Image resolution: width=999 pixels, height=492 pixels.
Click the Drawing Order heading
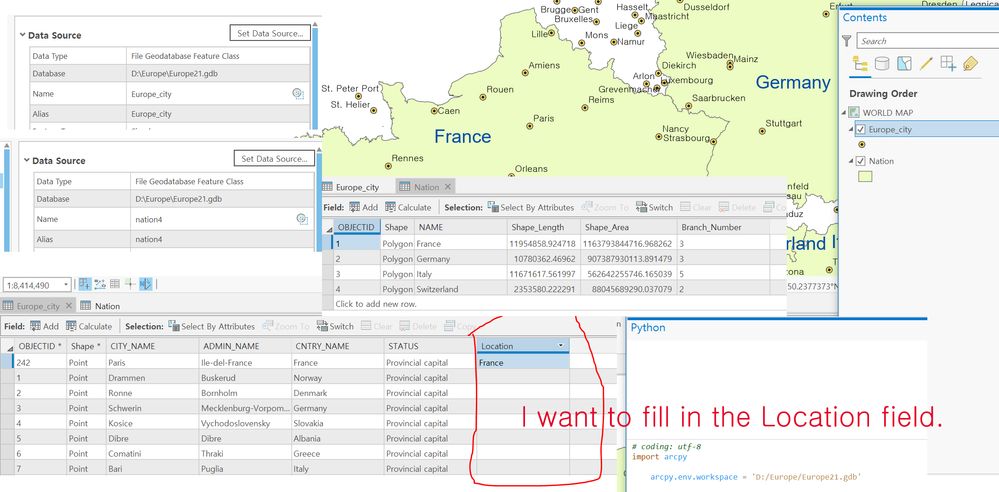pos(883,94)
